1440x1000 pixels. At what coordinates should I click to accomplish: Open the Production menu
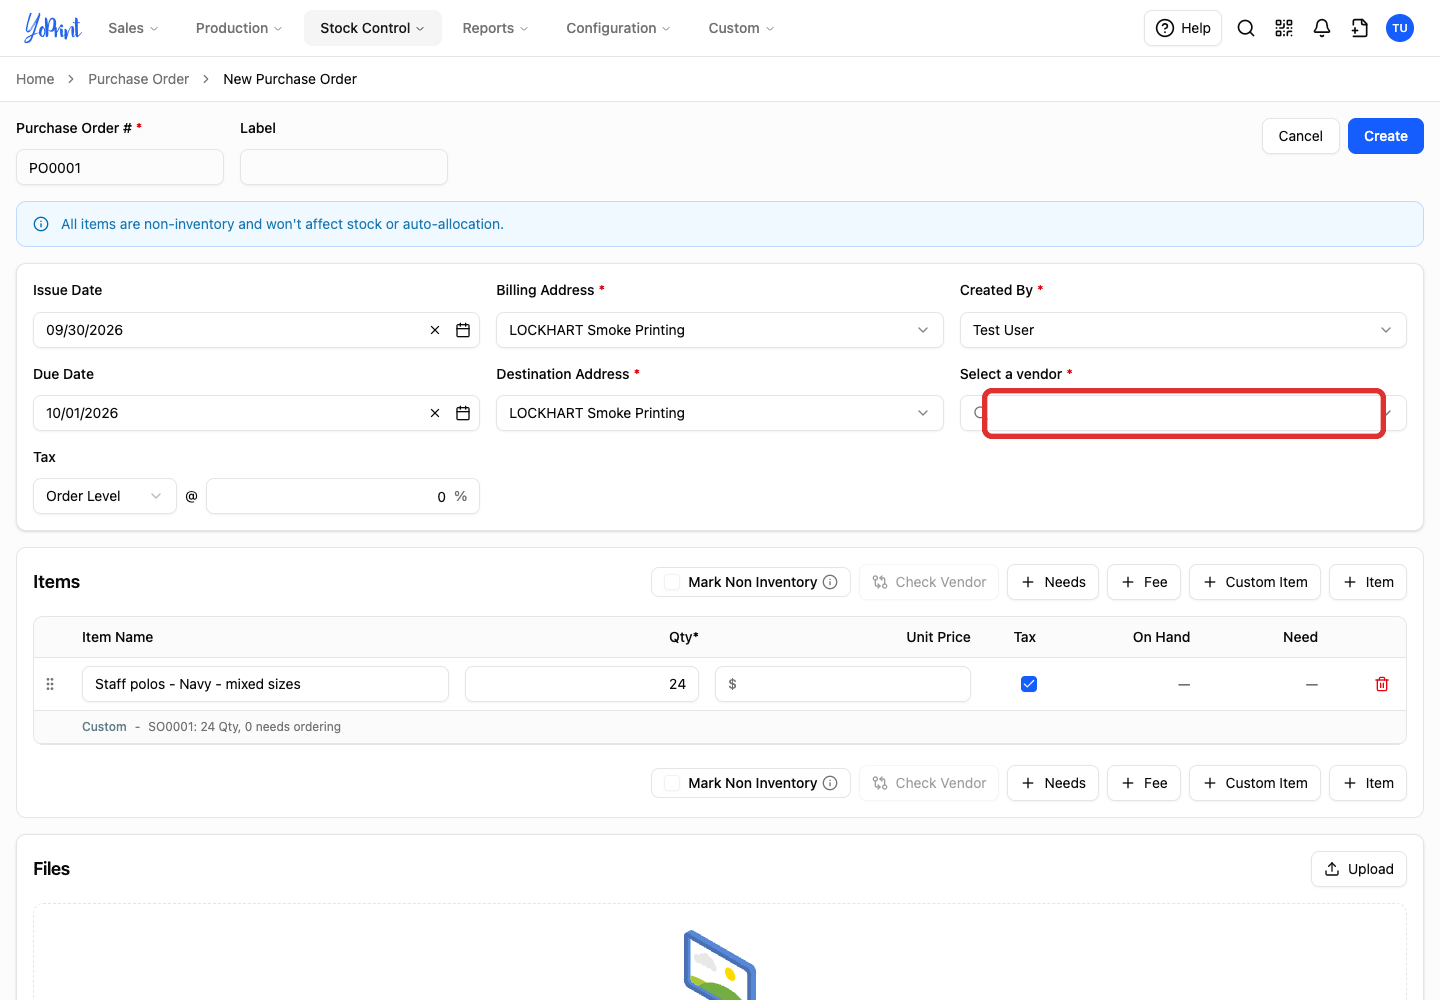pyautogui.click(x=239, y=28)
